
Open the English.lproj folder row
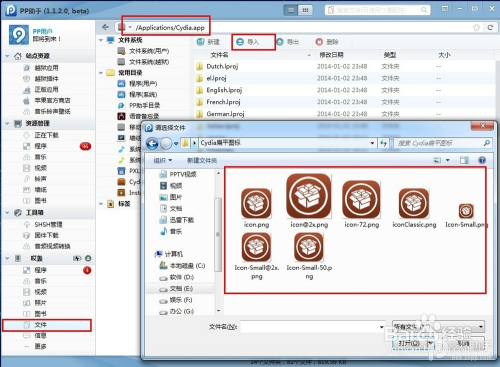pos(343,90)
